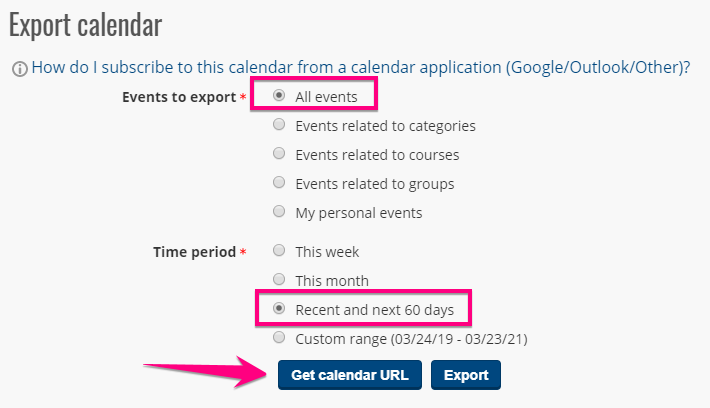This screenshot has width=710, height=408.
Task: Pick Events related to groups option
Action: tap(279, 184)
